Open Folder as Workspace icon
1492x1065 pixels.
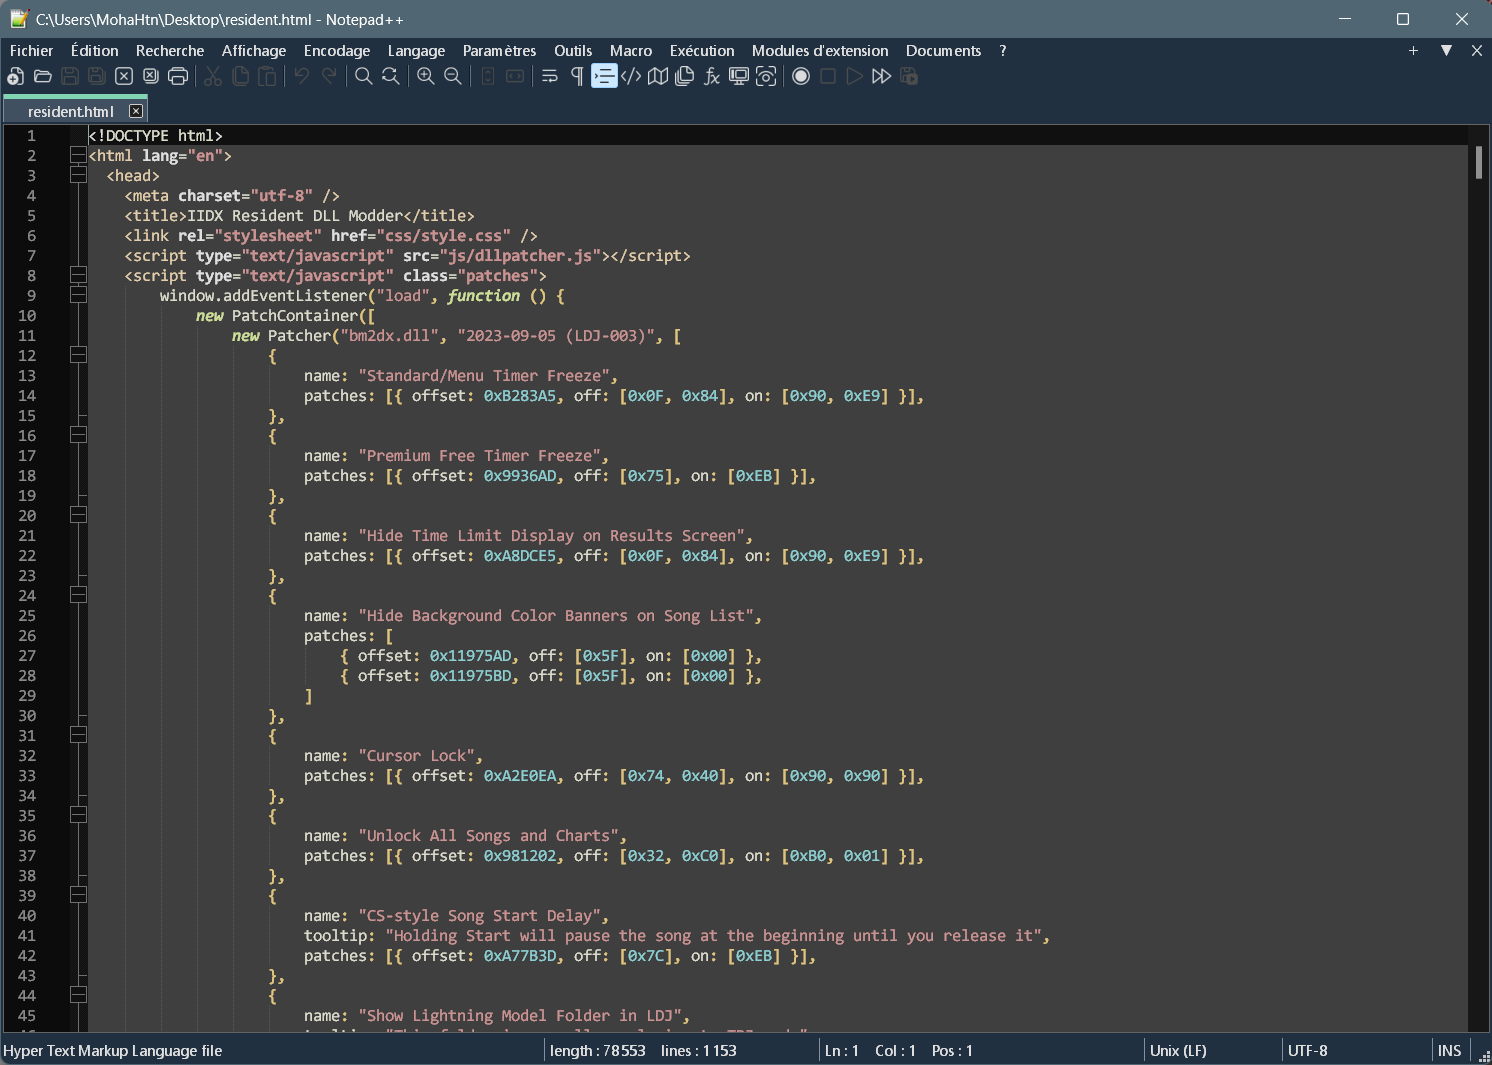click(x=739, y=77)
